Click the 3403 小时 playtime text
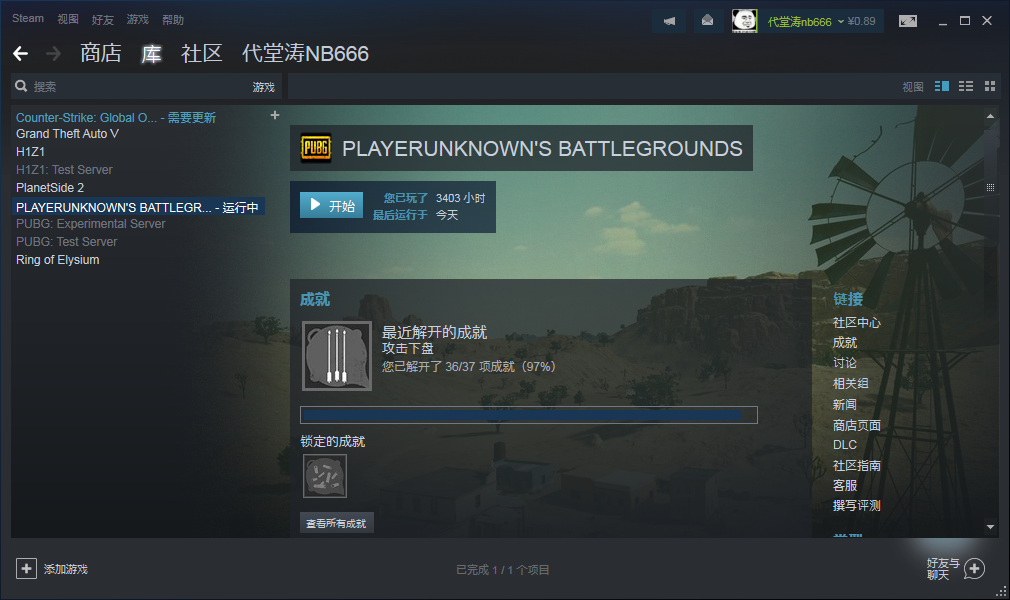Viewport: 1010px width, 600px height. [461, 198]
